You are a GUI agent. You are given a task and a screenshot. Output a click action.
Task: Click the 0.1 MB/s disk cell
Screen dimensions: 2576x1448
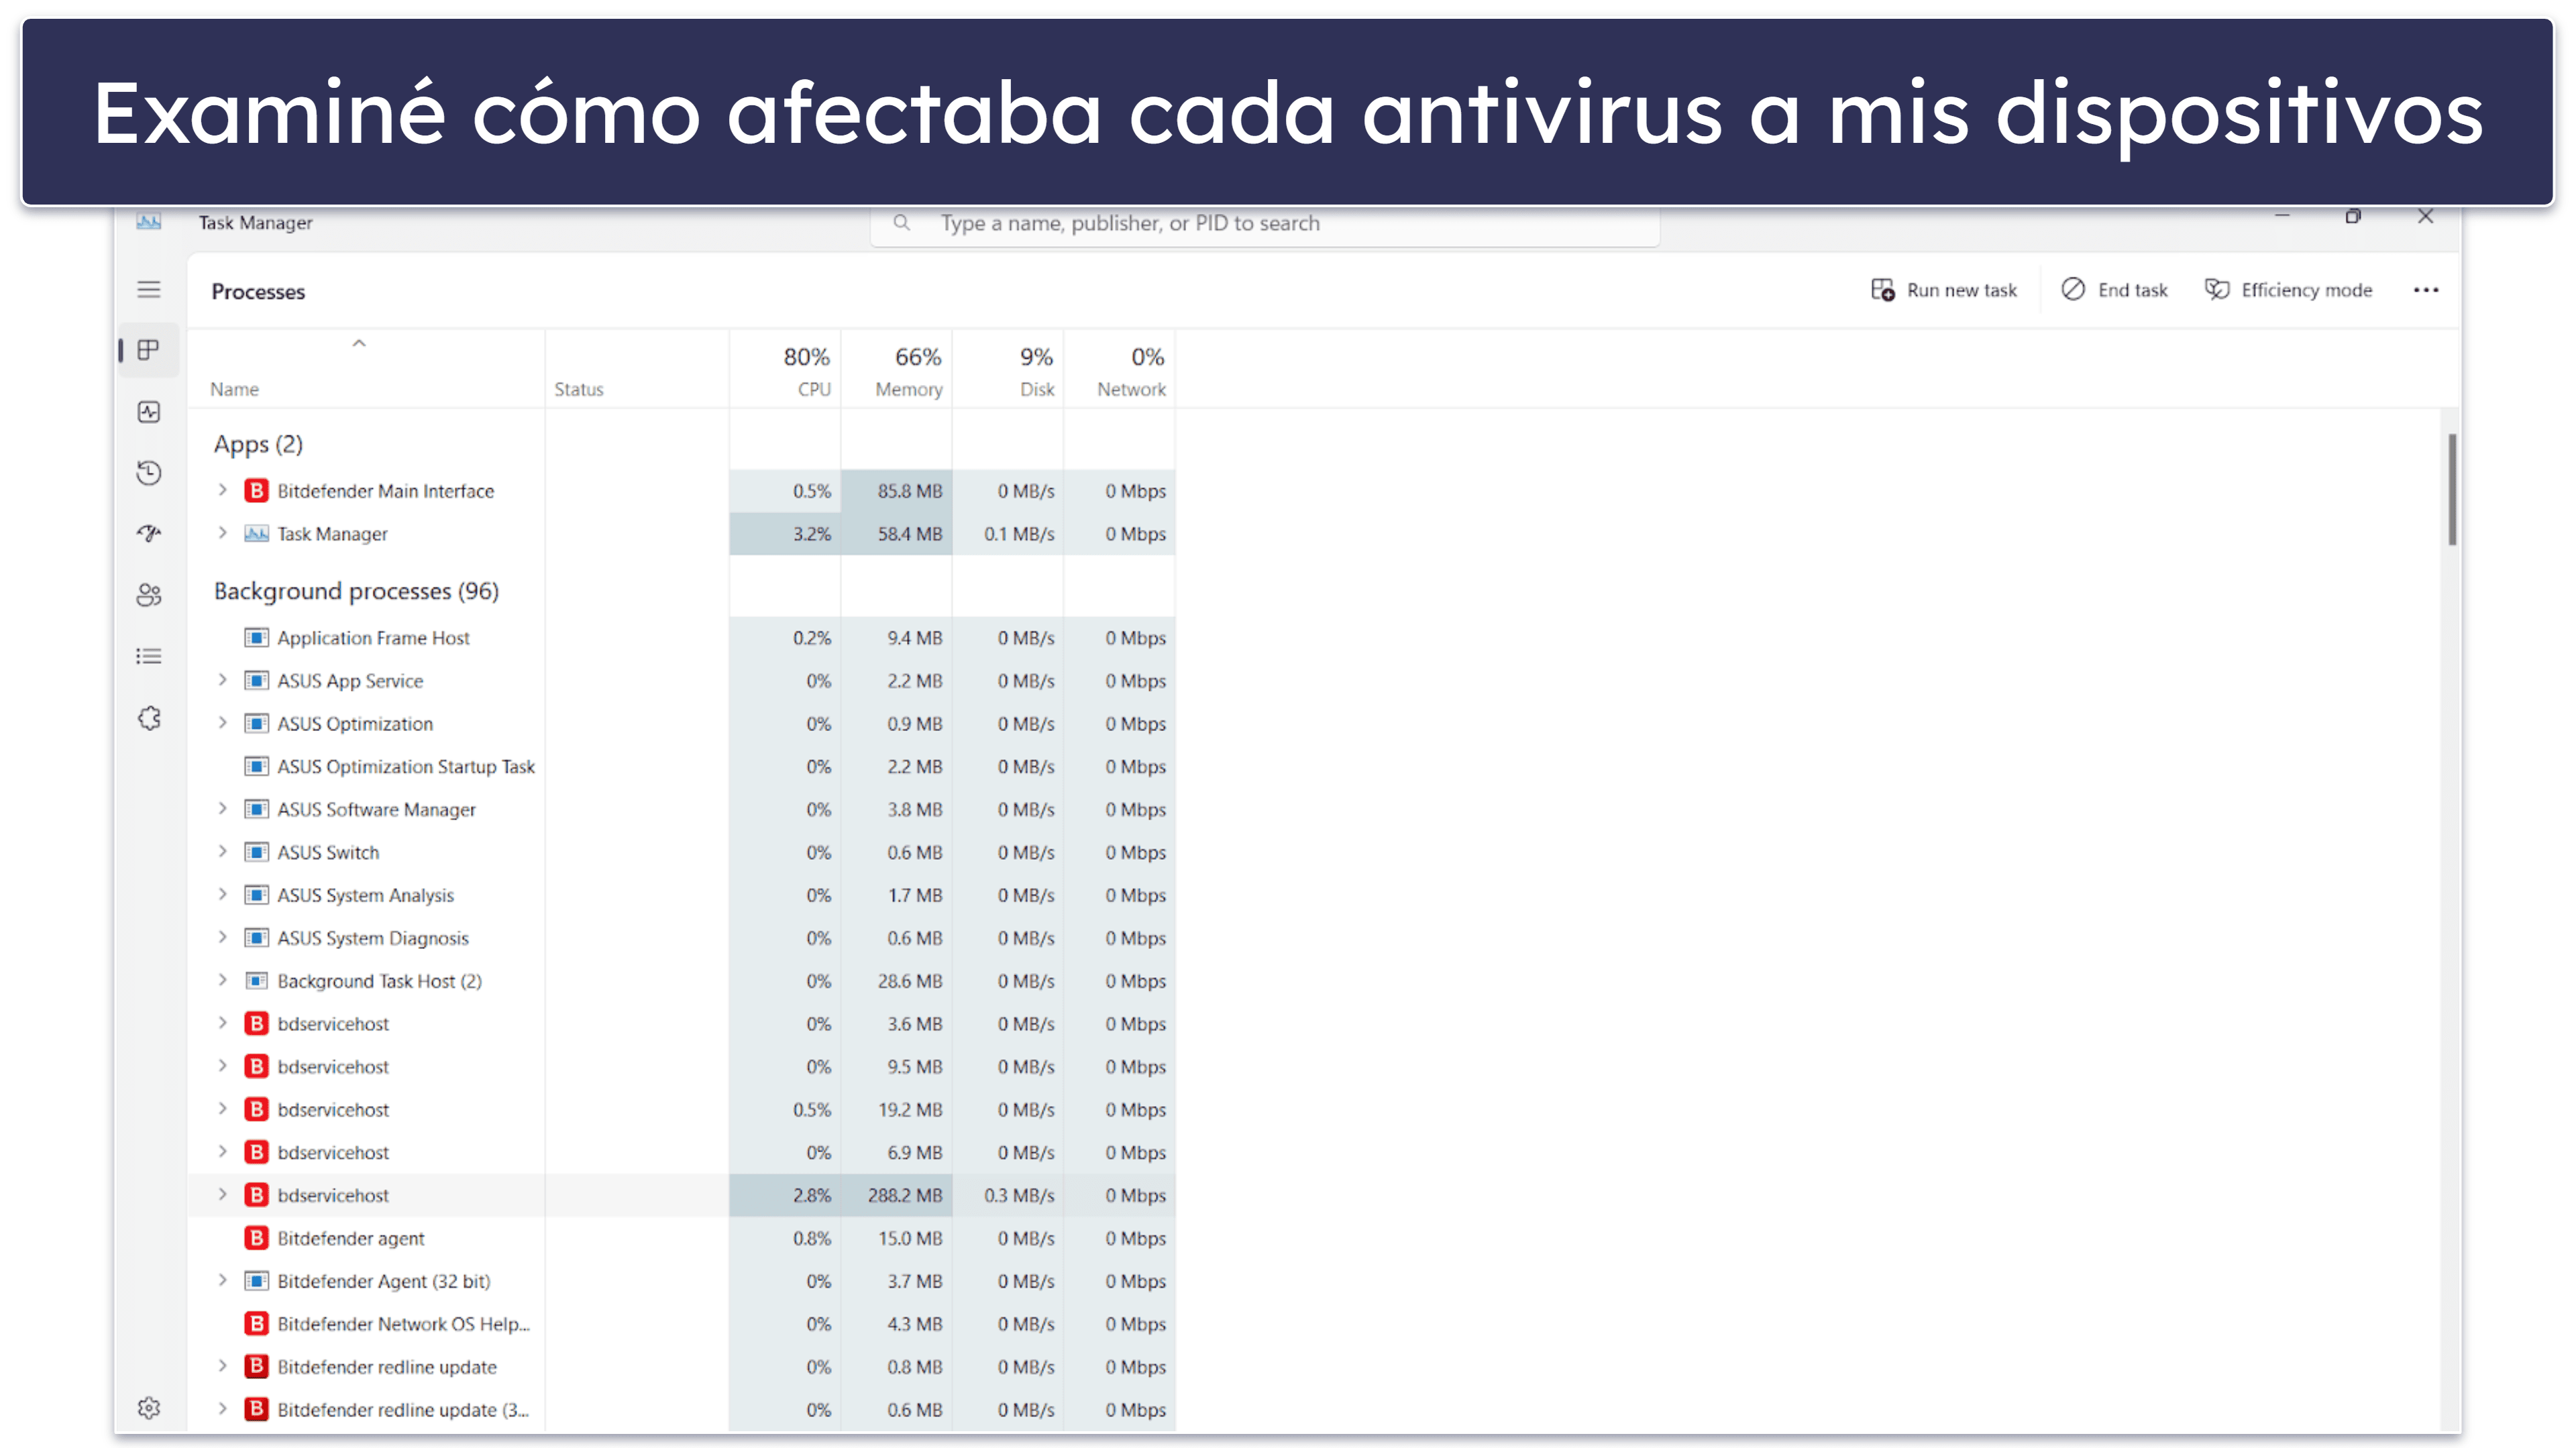coord(1008,534)
